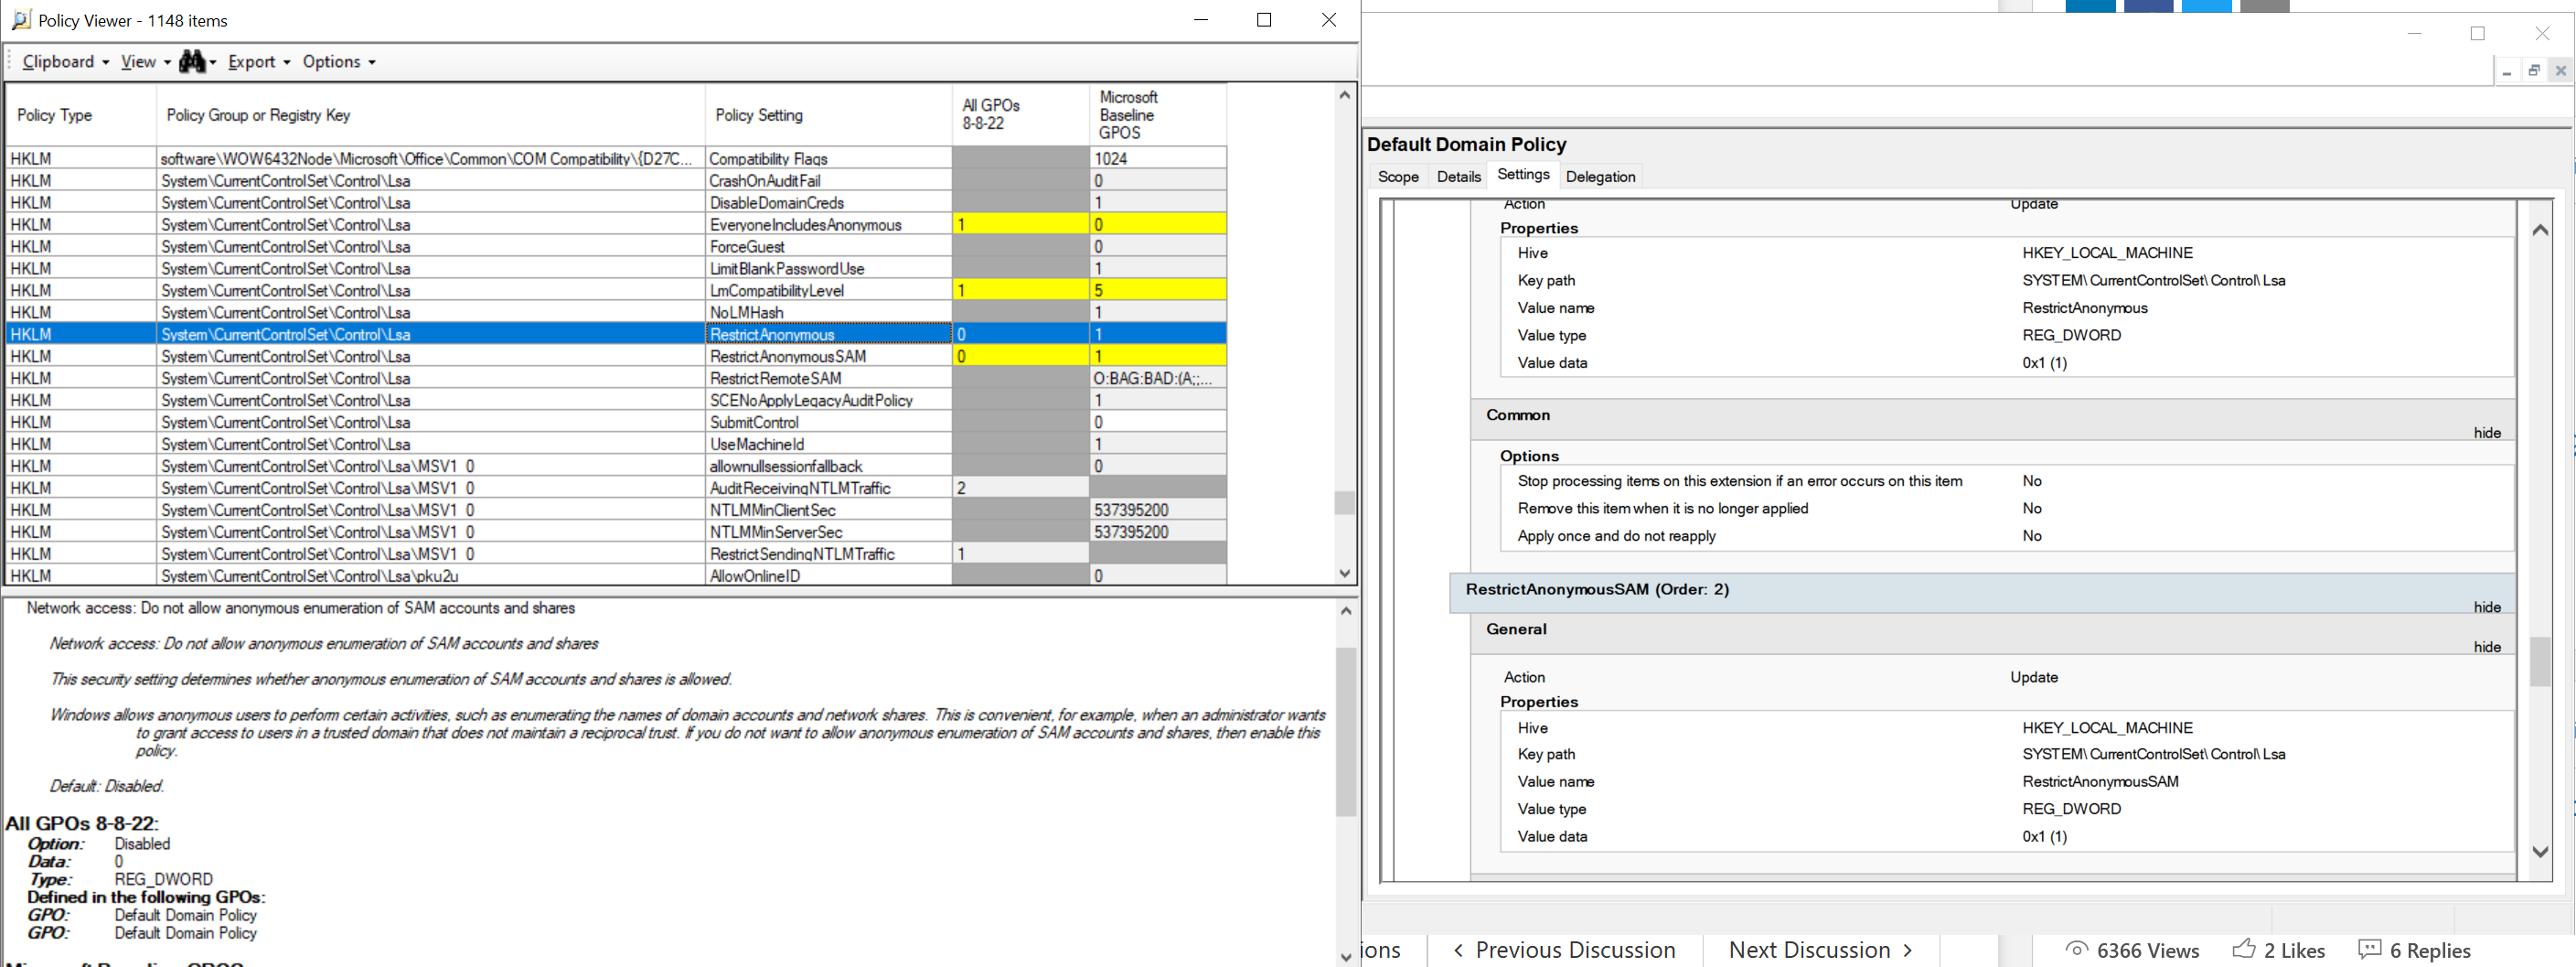Click the Policy Viewer title bar app icon
This screenshot has height=967, width=2576.
coord(20,20)
